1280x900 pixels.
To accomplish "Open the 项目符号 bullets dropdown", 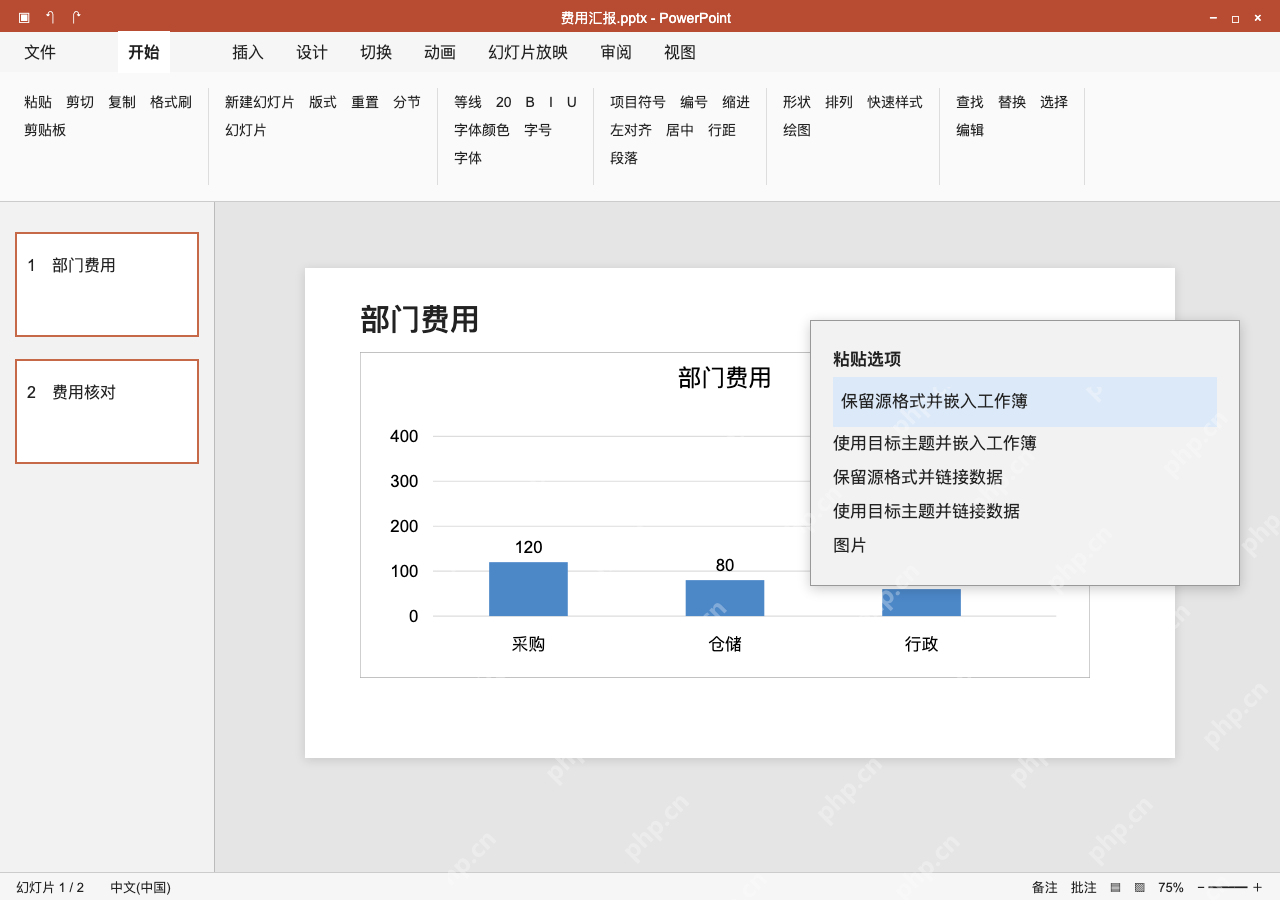I will [x=638, y=102].
